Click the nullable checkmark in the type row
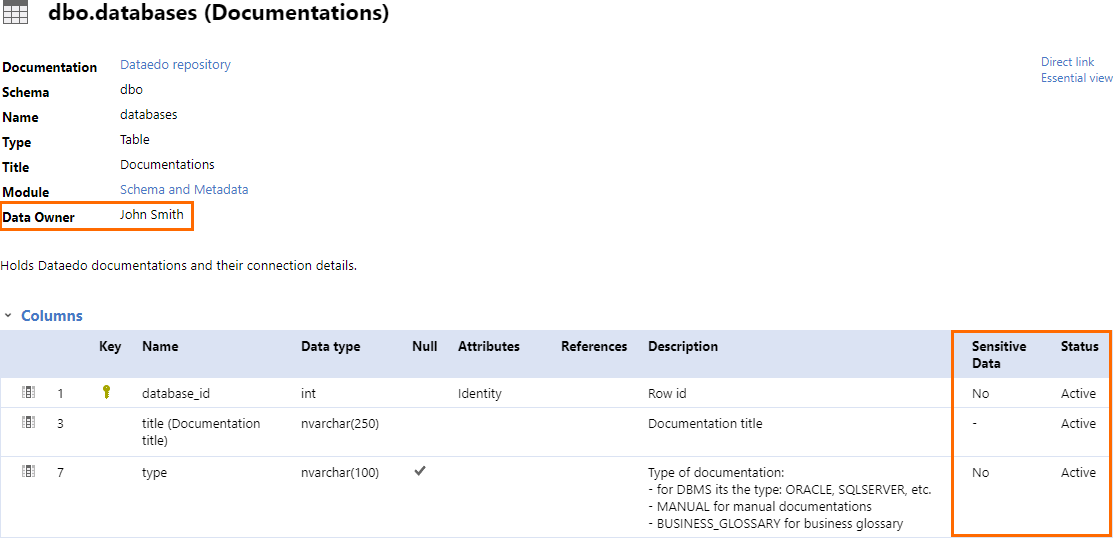This screenshot has height=538, width=1113. tap(420, 471)
